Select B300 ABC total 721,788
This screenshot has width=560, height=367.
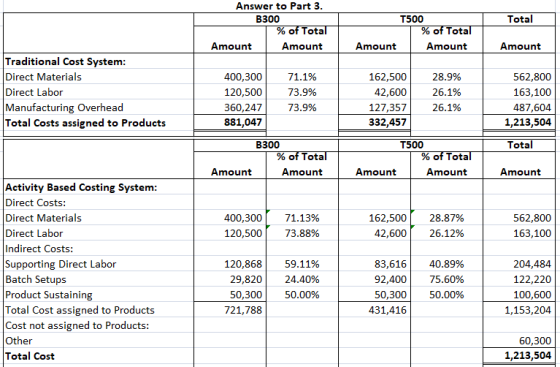(243, 310)
